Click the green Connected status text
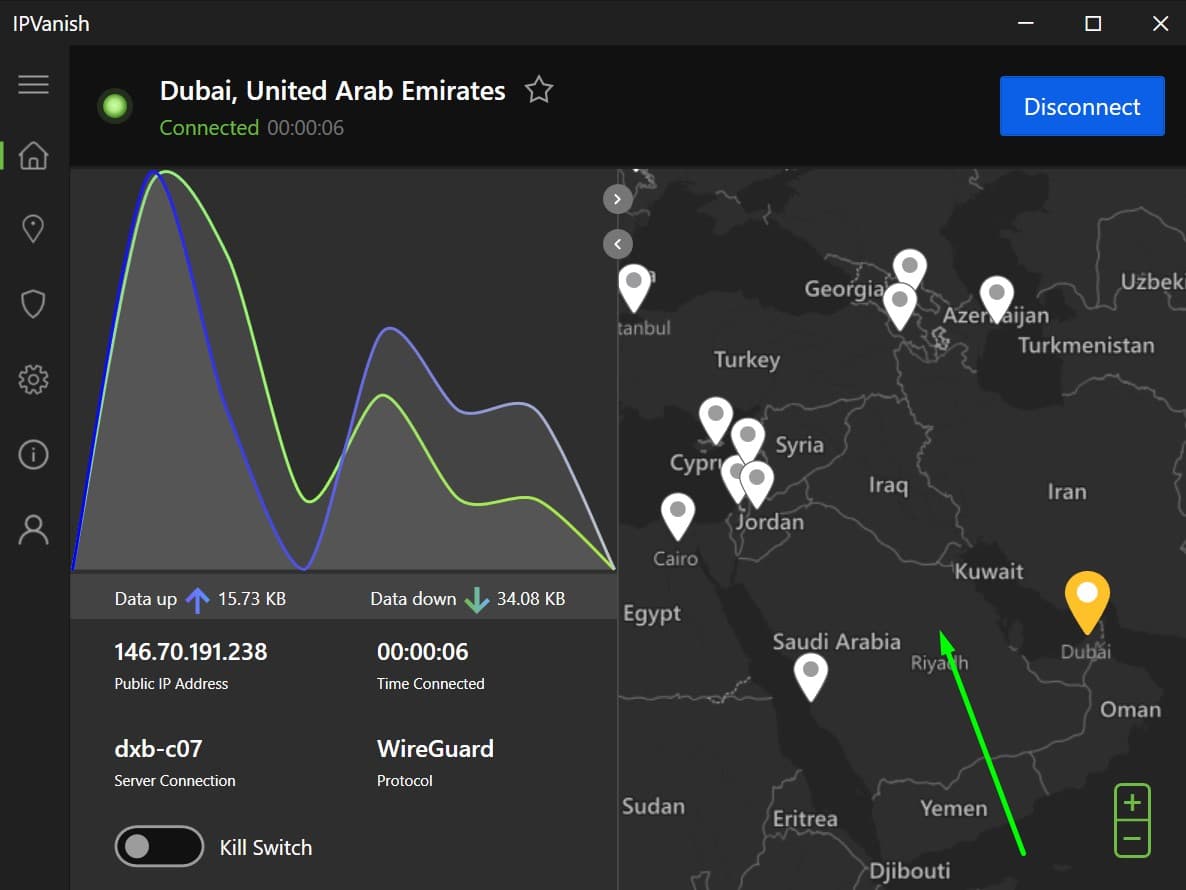Viewport: 1186px width, 890px height. [x=209, y=128]
